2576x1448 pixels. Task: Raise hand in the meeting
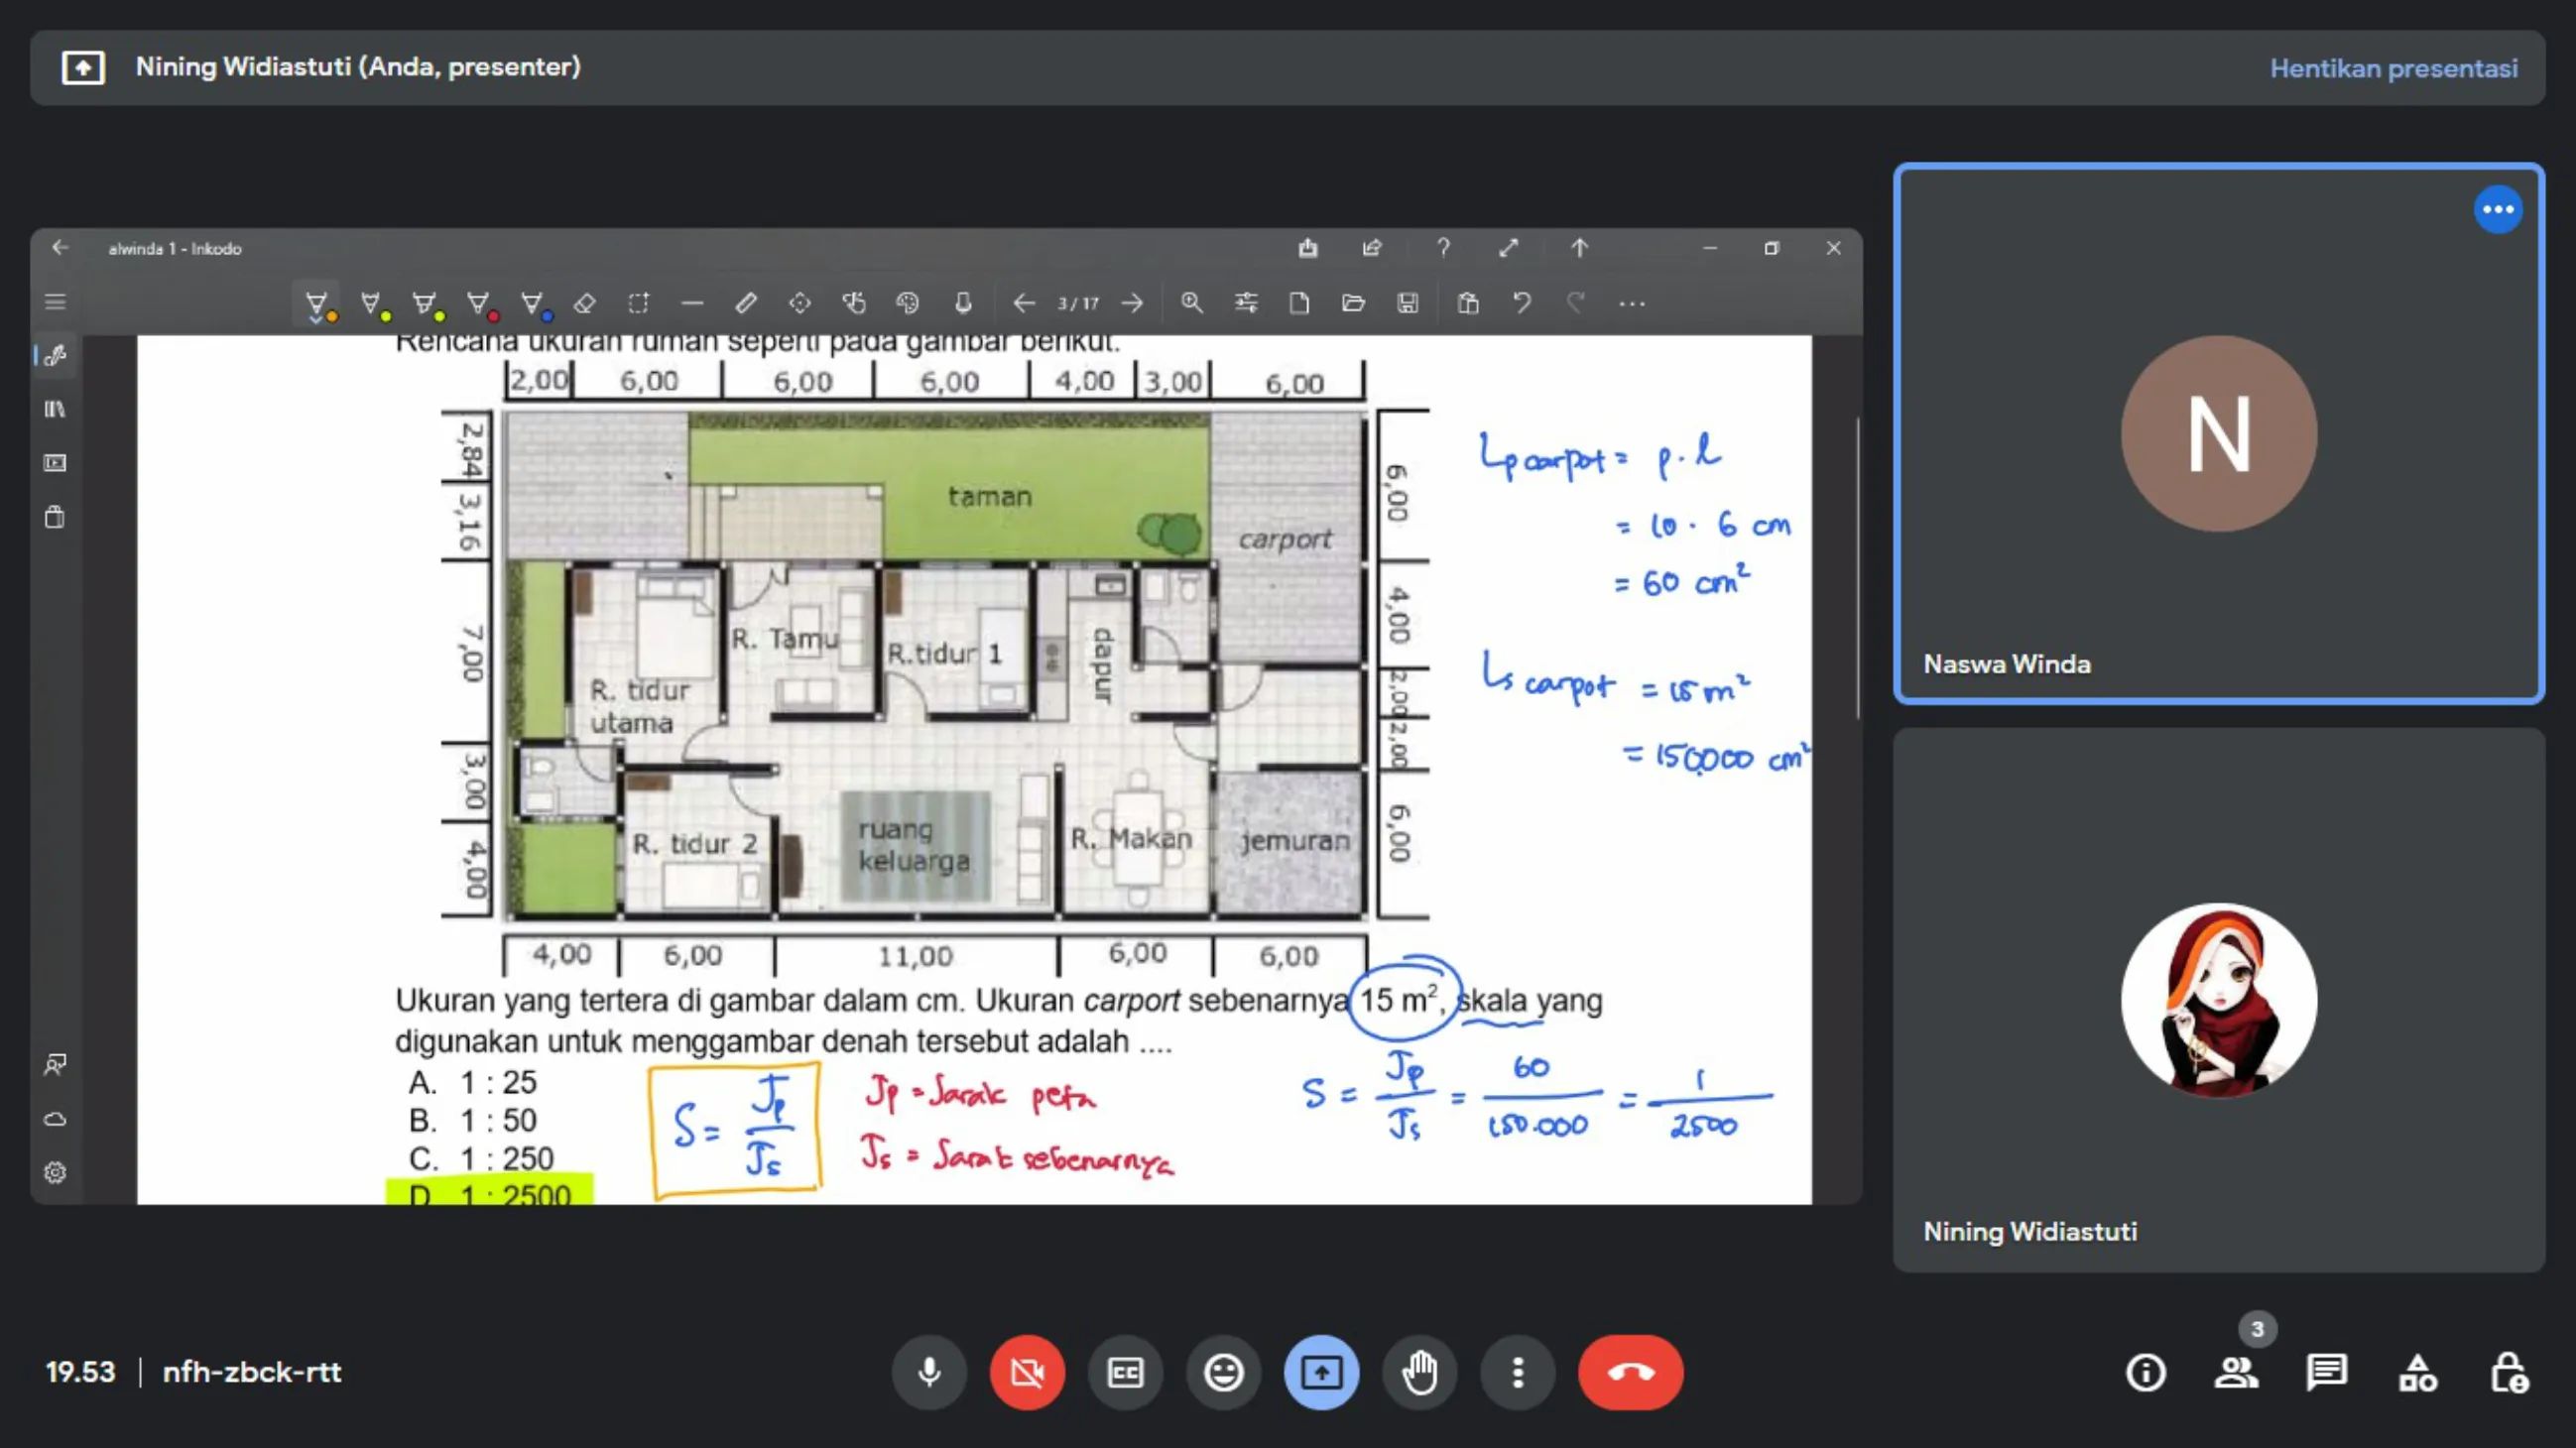(1419, 1372)
